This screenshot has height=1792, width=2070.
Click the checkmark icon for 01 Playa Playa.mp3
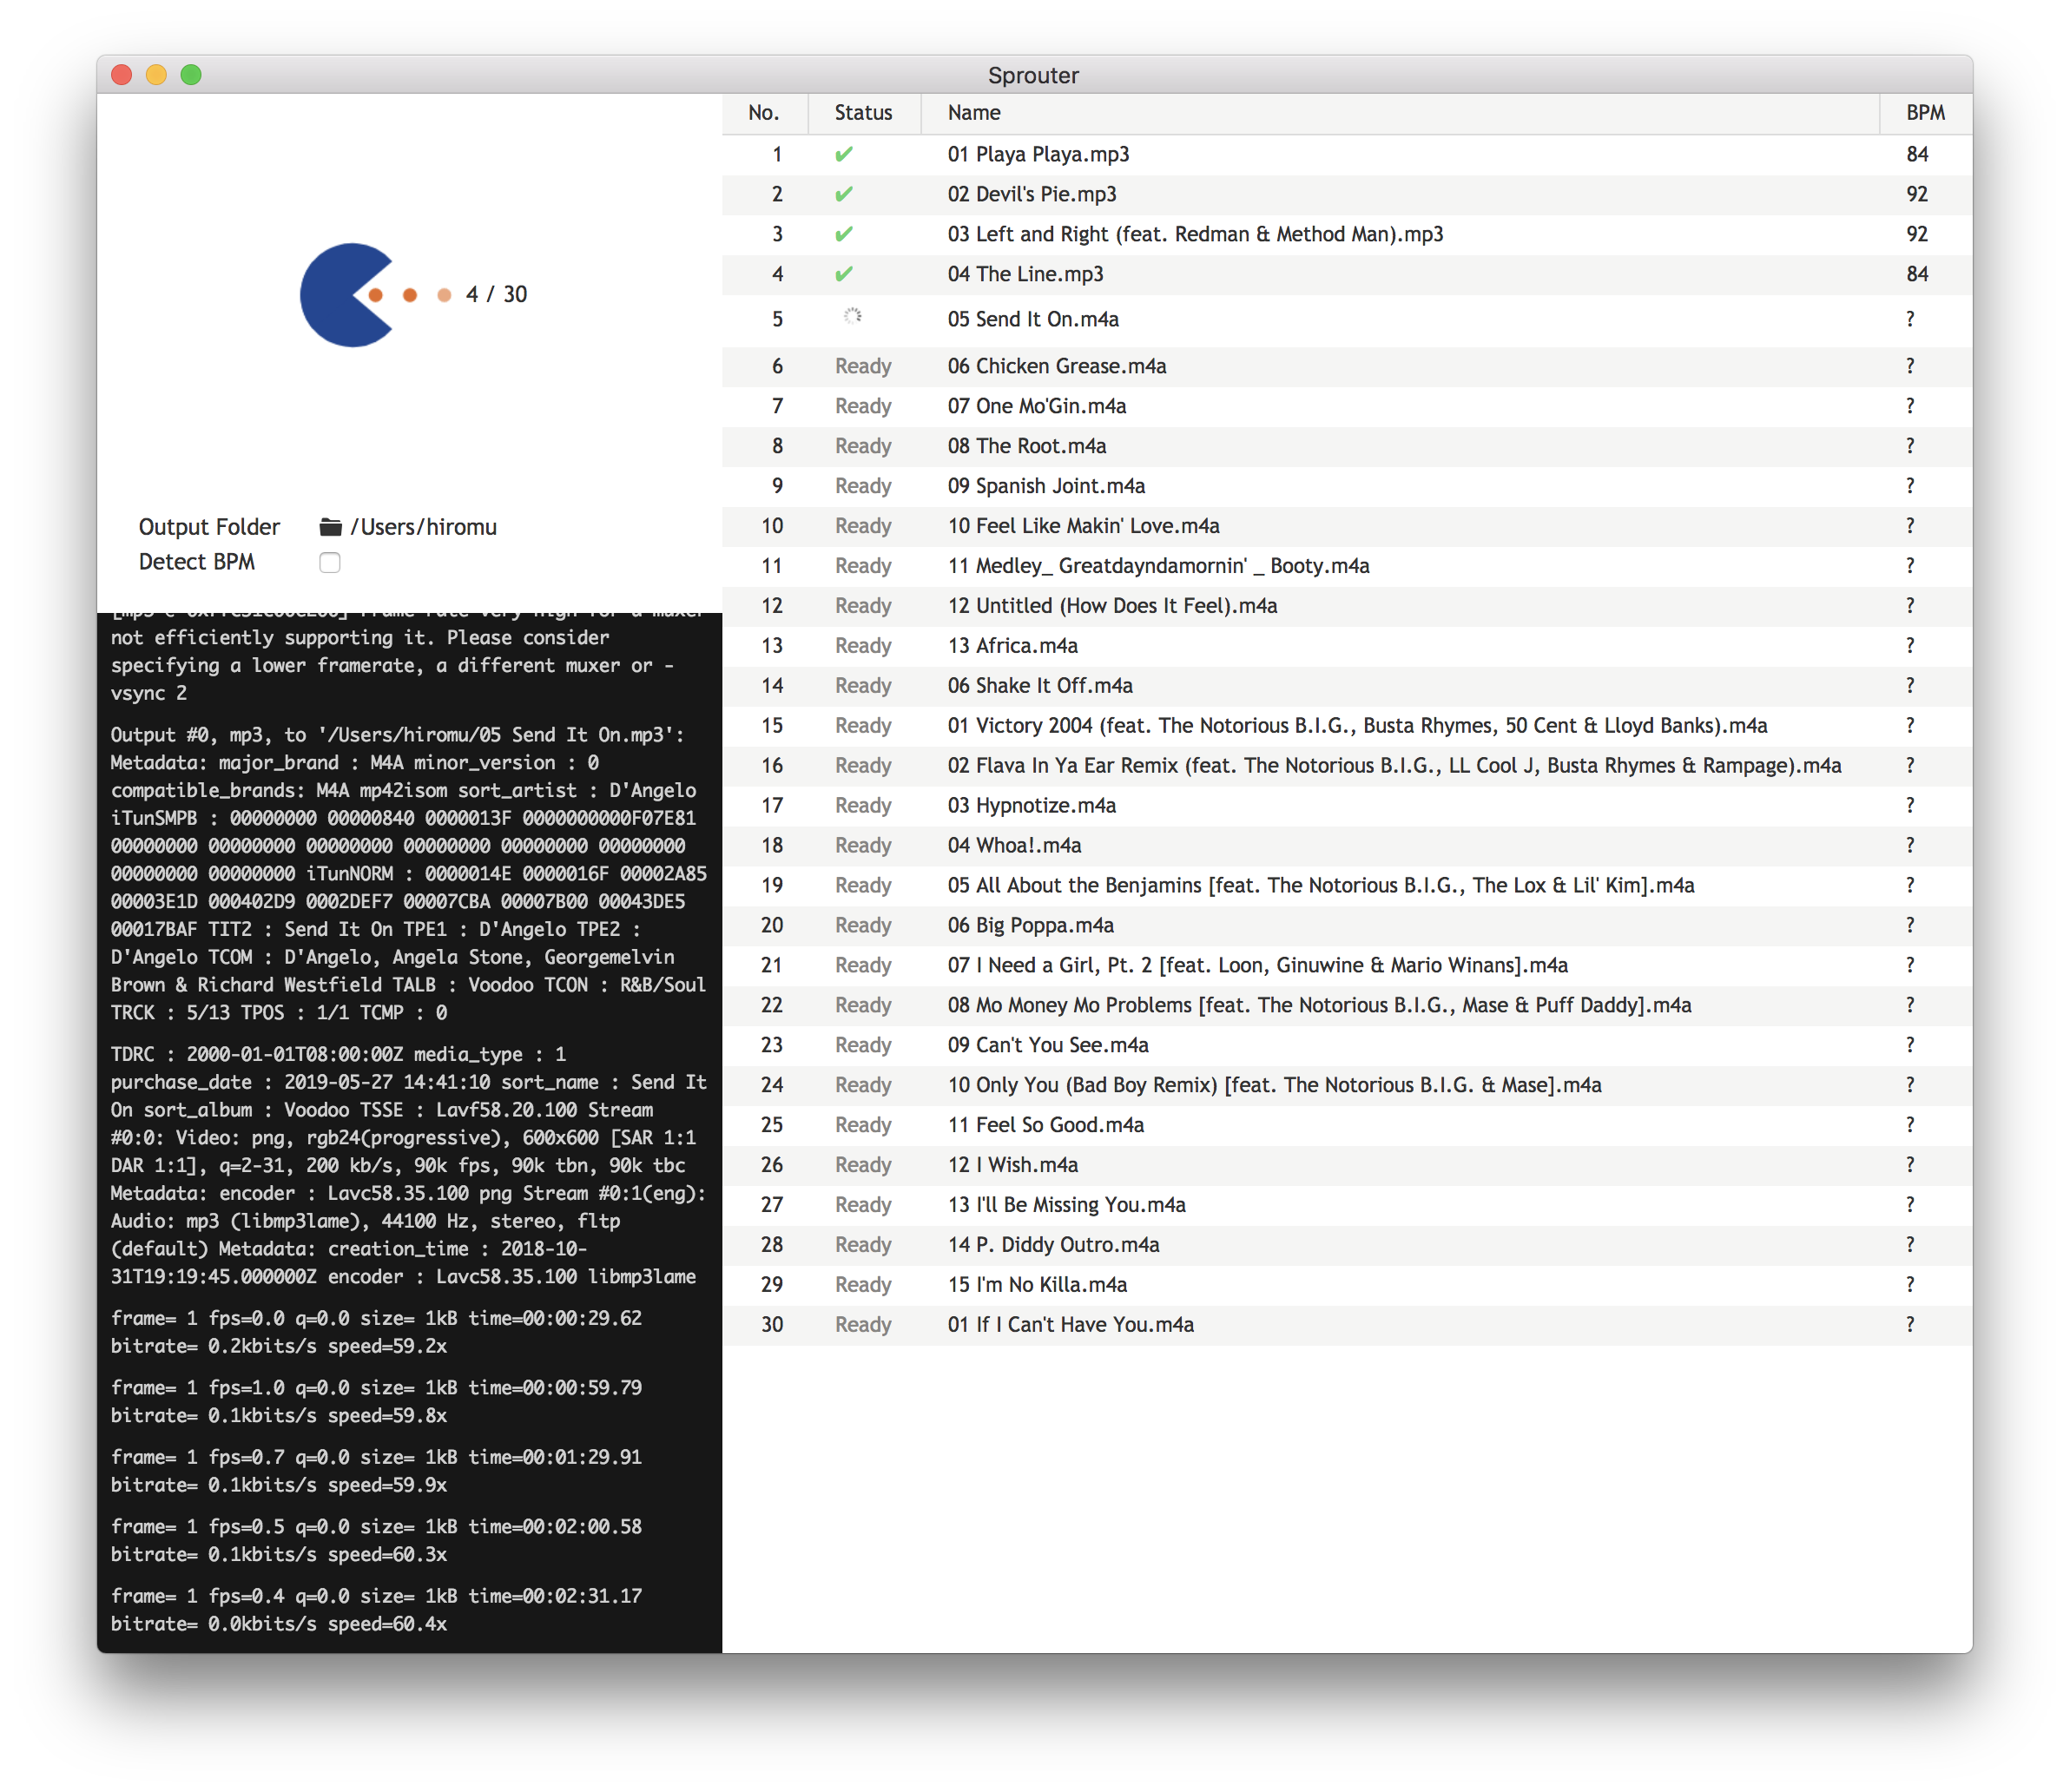pyautogui.click(x=843, y=154)
